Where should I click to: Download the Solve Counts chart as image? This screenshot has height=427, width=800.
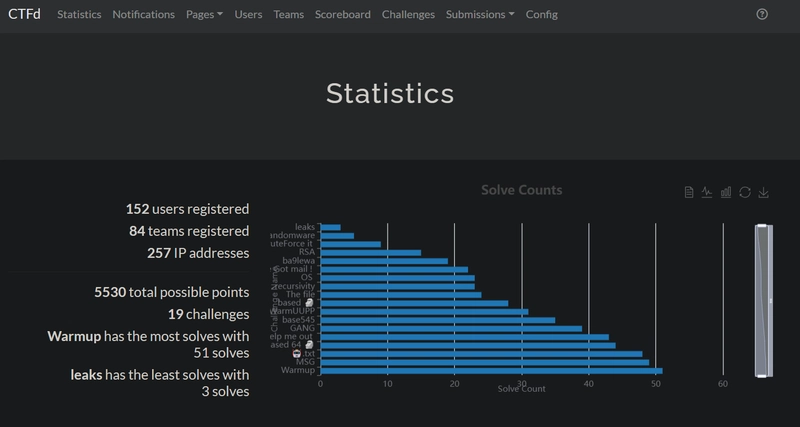point(764,192)
